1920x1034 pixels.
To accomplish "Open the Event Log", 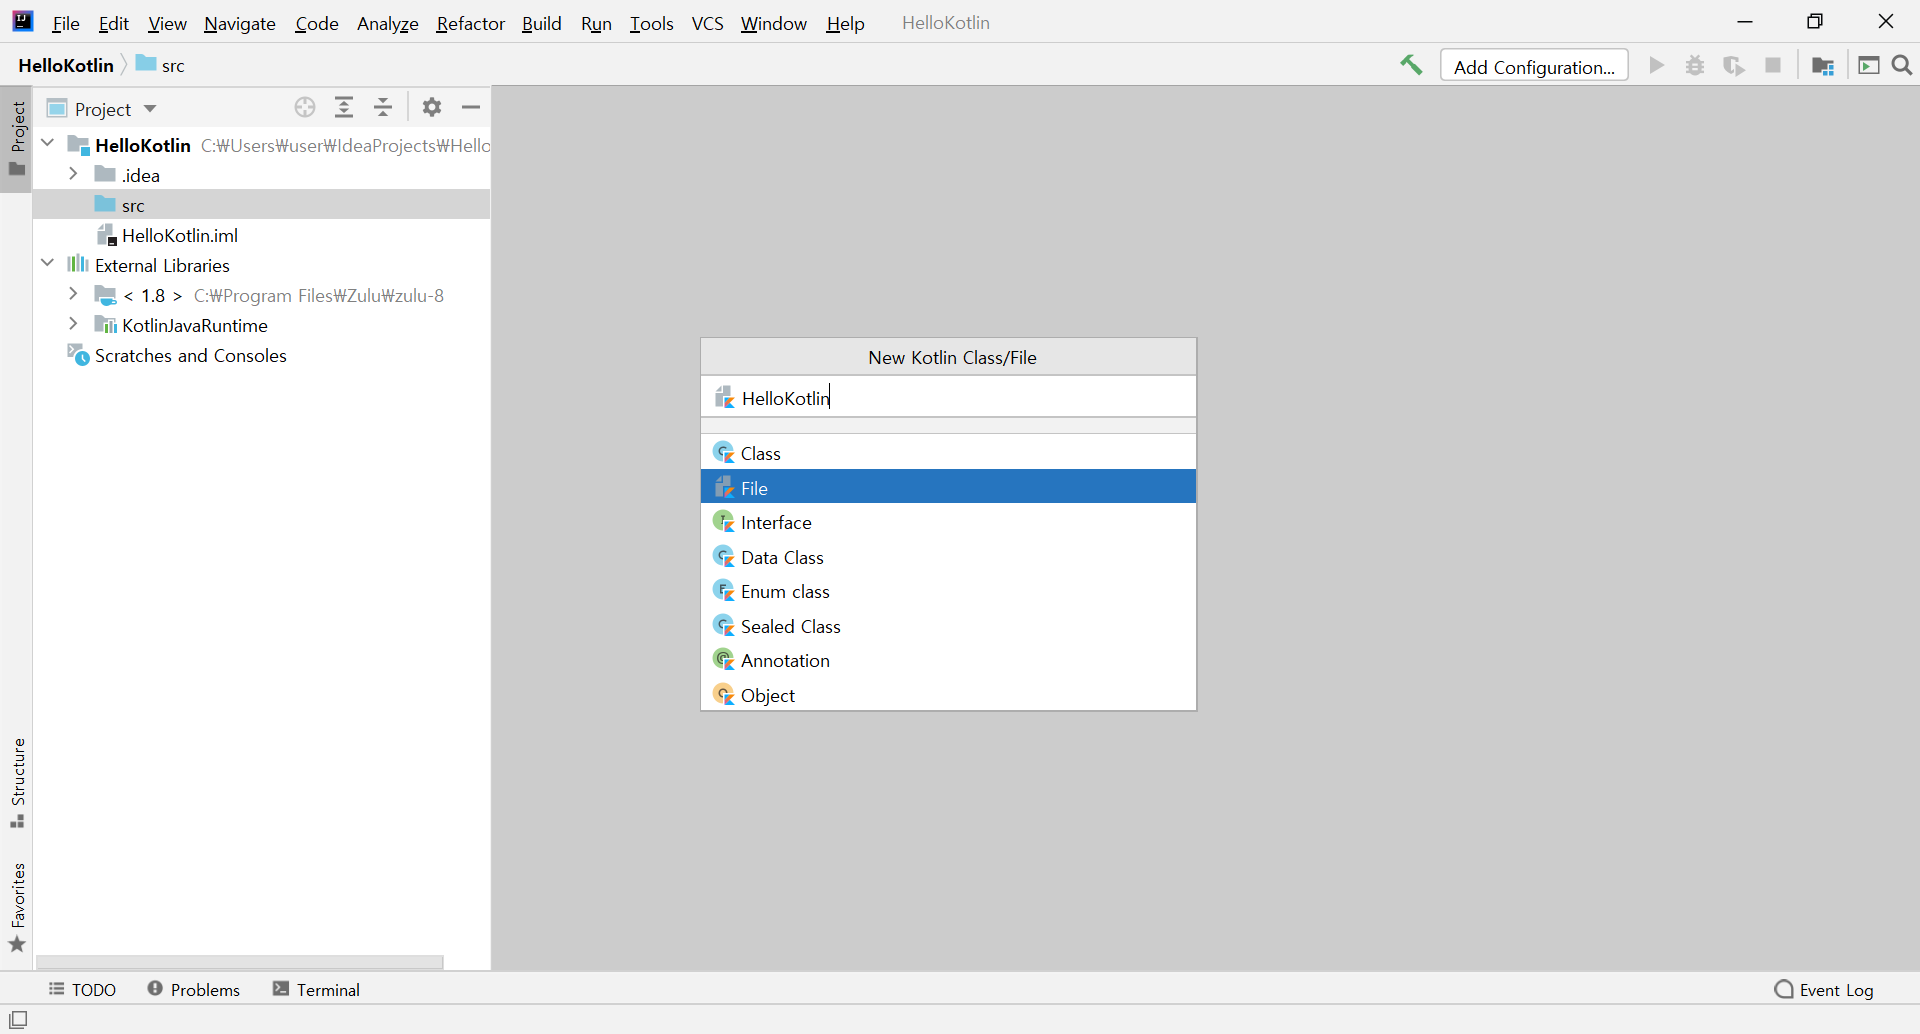I will click(1824, 989).
